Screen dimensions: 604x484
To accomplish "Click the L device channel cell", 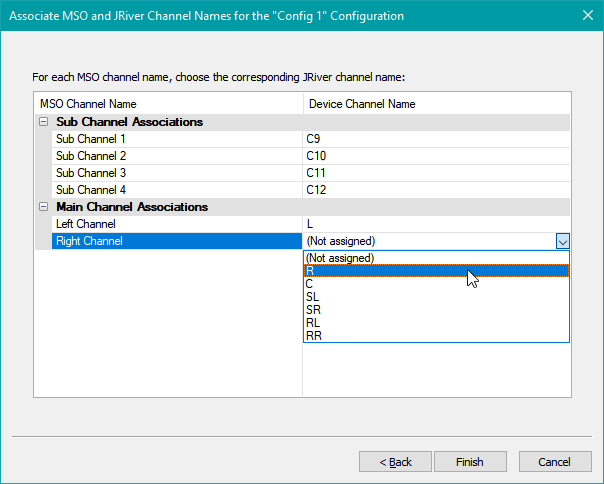I will tap(436, 224).
